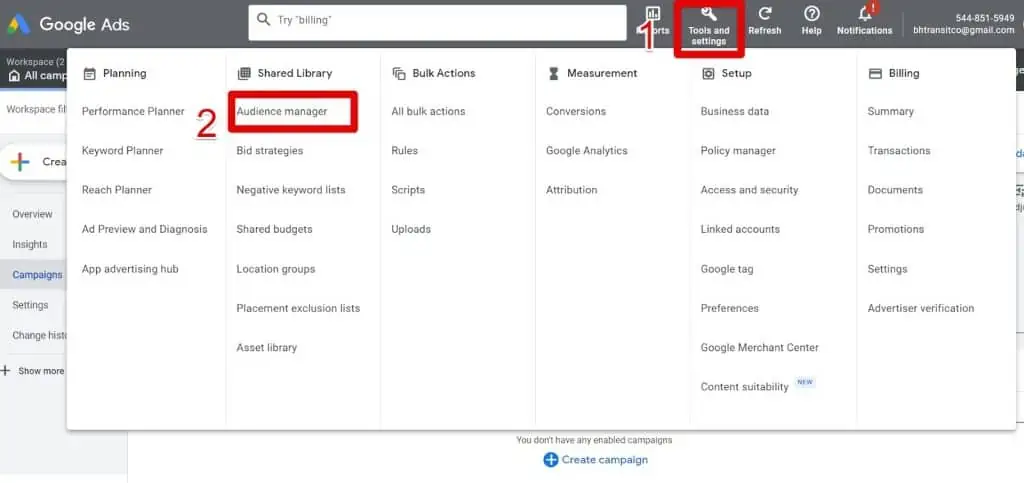Image resolution: width=1024 pixels, height=483 pixels.
Task: Select Insights in left sidebar
Action: [29, 244]
